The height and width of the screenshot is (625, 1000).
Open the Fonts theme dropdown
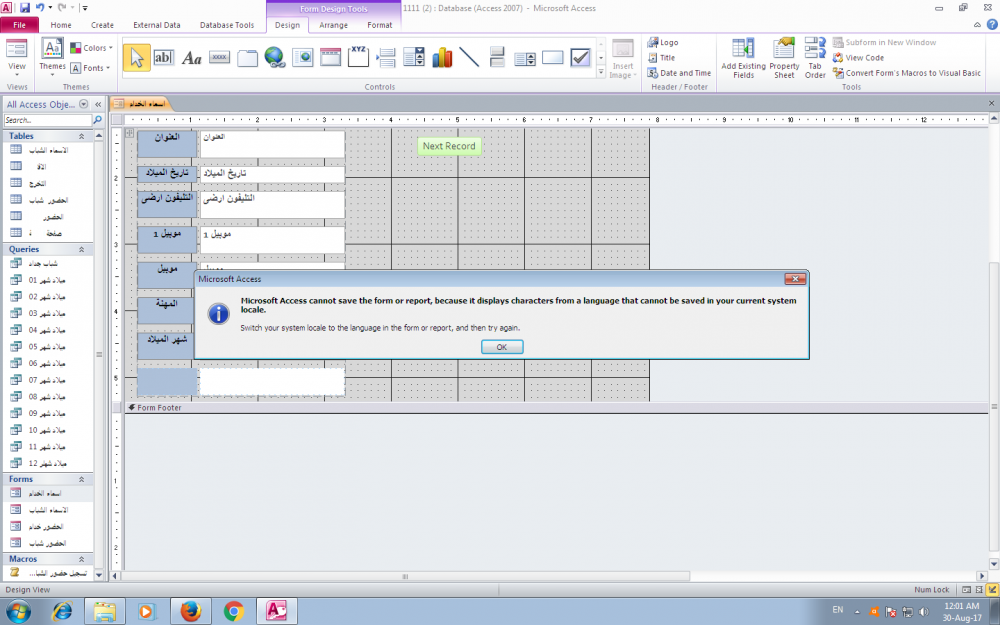click(90, 68)
